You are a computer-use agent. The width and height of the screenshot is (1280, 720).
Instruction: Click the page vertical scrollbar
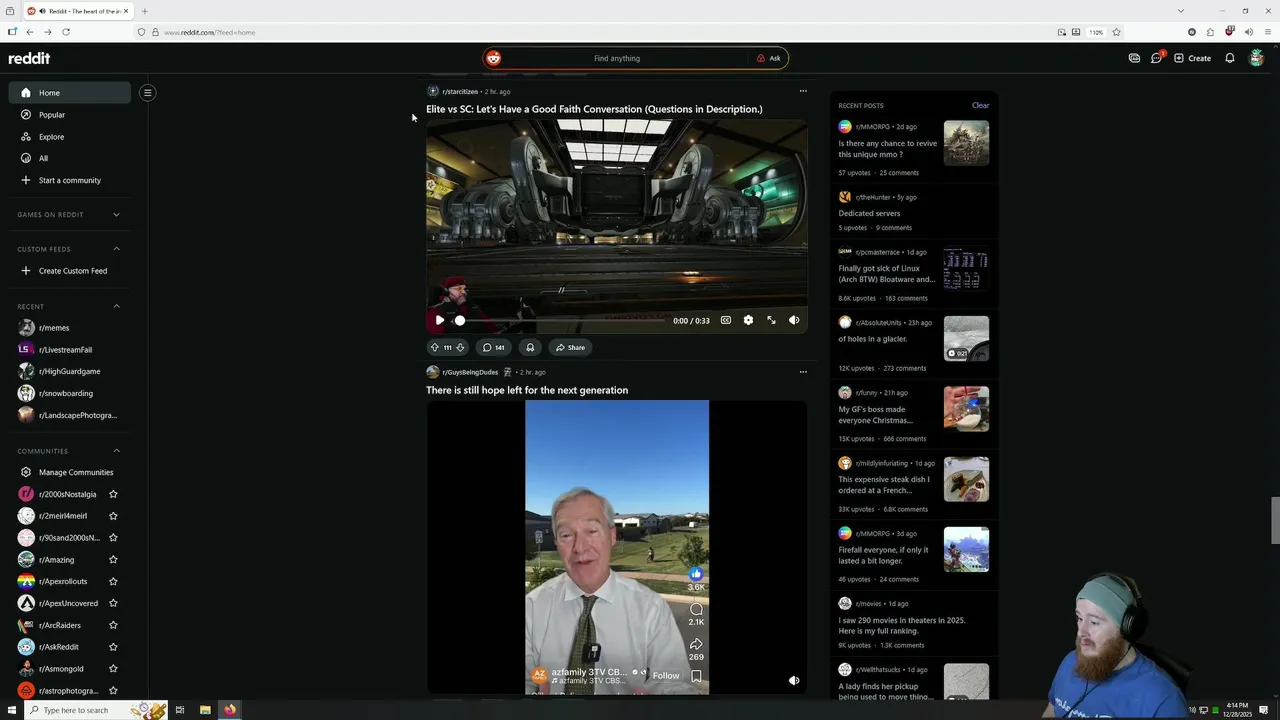[1275, 520]
